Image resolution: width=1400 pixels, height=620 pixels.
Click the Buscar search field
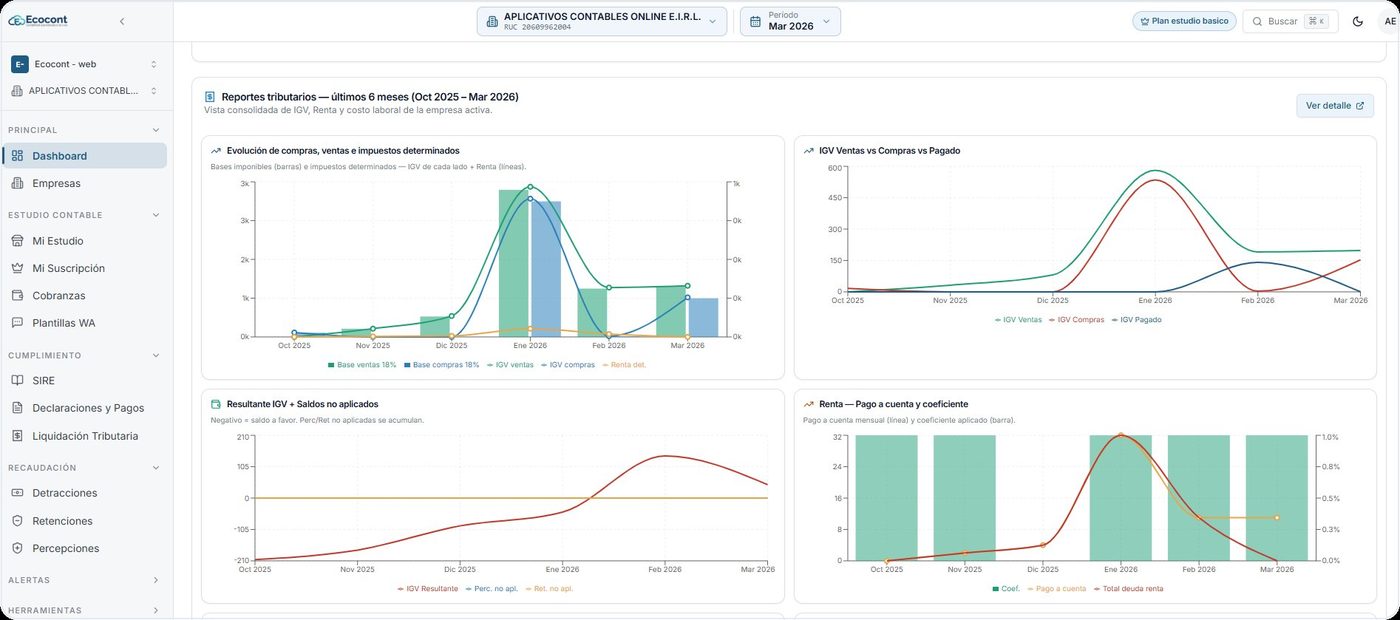click(1290, 21)
